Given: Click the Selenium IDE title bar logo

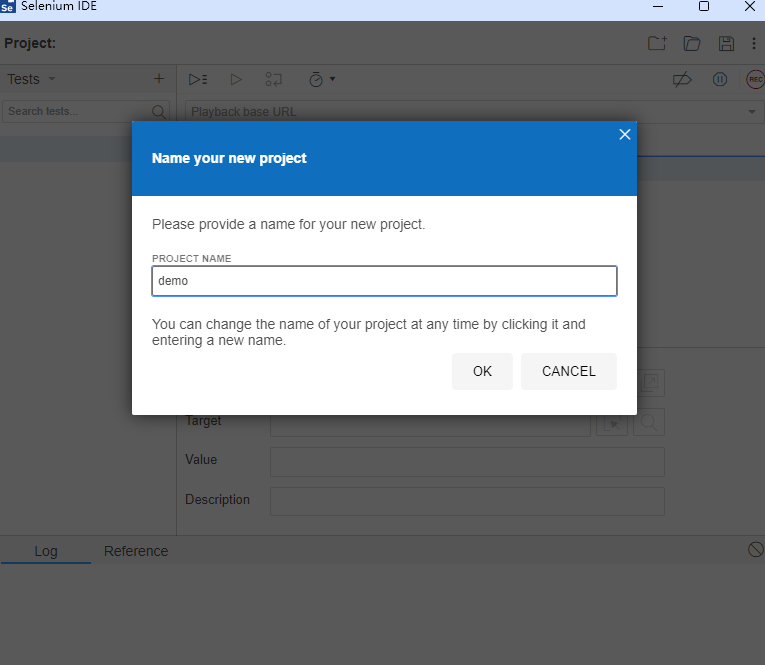Looking at the screenshot, I should 8,6.
